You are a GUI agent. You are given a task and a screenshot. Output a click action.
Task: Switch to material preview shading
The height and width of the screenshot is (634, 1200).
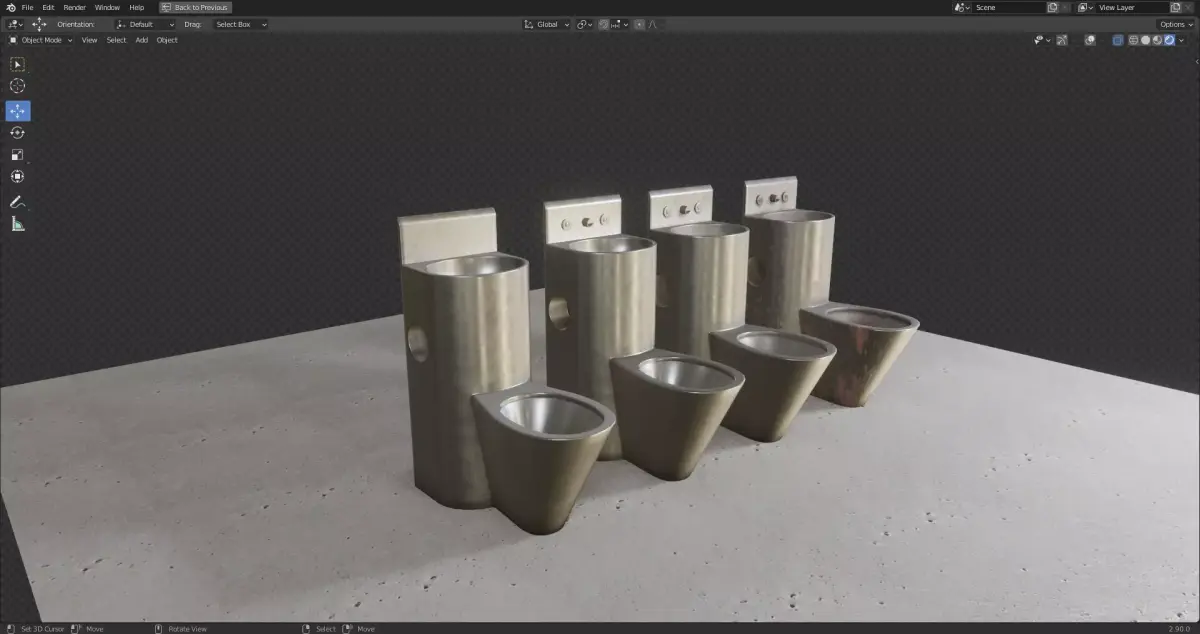[x=1157, y=40]
